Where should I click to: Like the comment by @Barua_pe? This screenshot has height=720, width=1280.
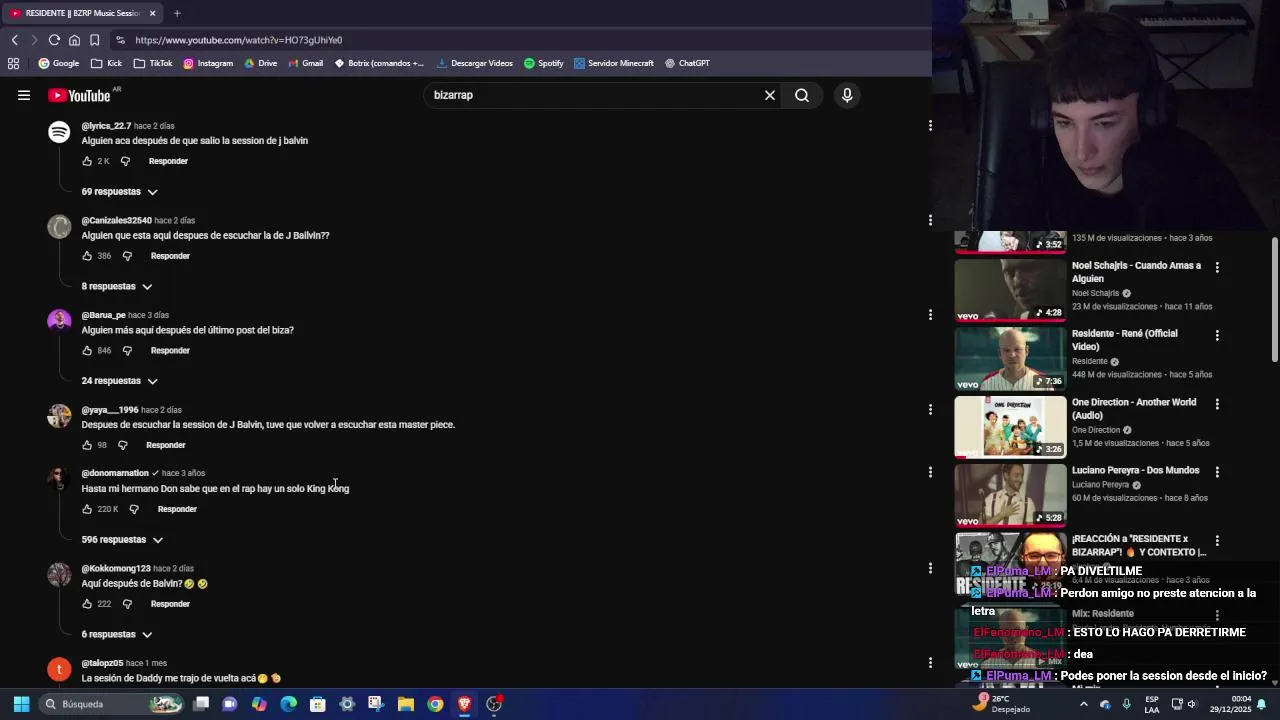pyautogui.click(x=87, y=351)
